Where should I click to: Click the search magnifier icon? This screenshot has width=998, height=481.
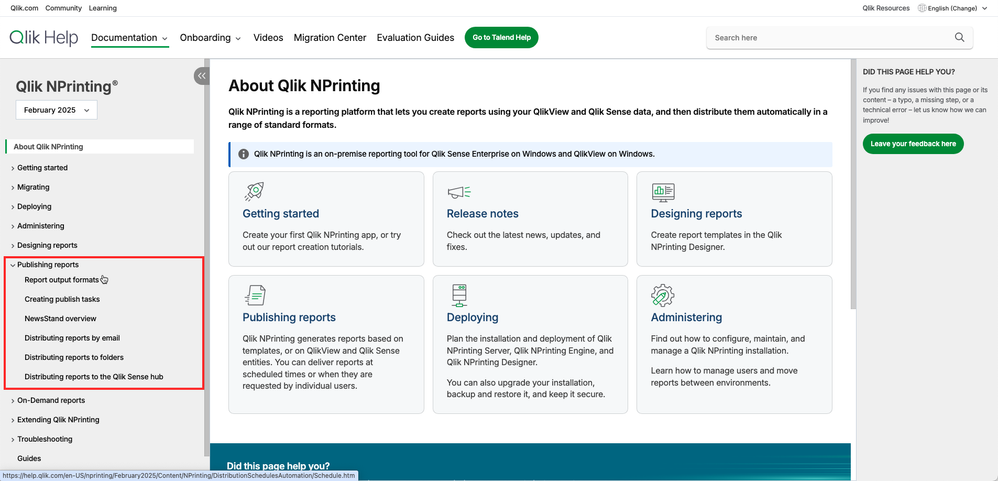click(959, 38)
